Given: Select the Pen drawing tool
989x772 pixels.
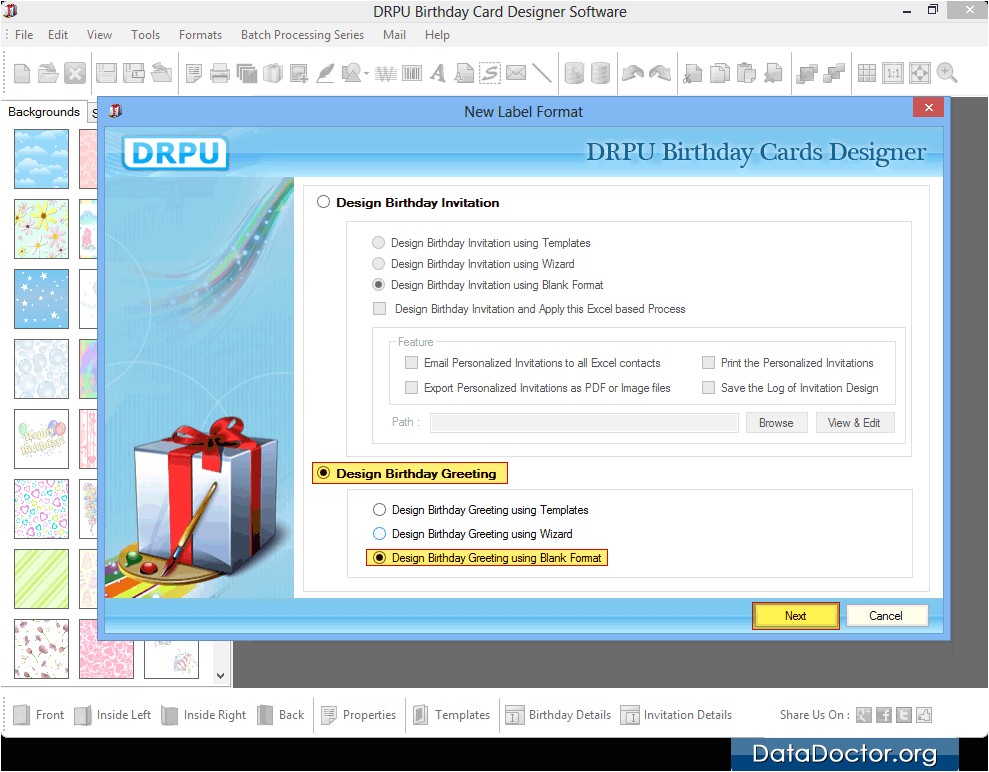Looking at the screenshot, I should (325, 73).
